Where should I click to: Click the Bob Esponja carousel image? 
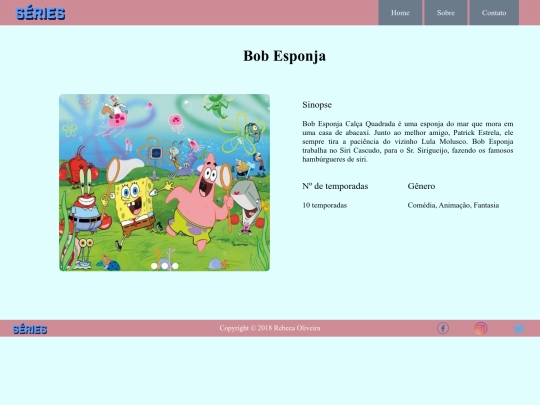coord(164,183)
